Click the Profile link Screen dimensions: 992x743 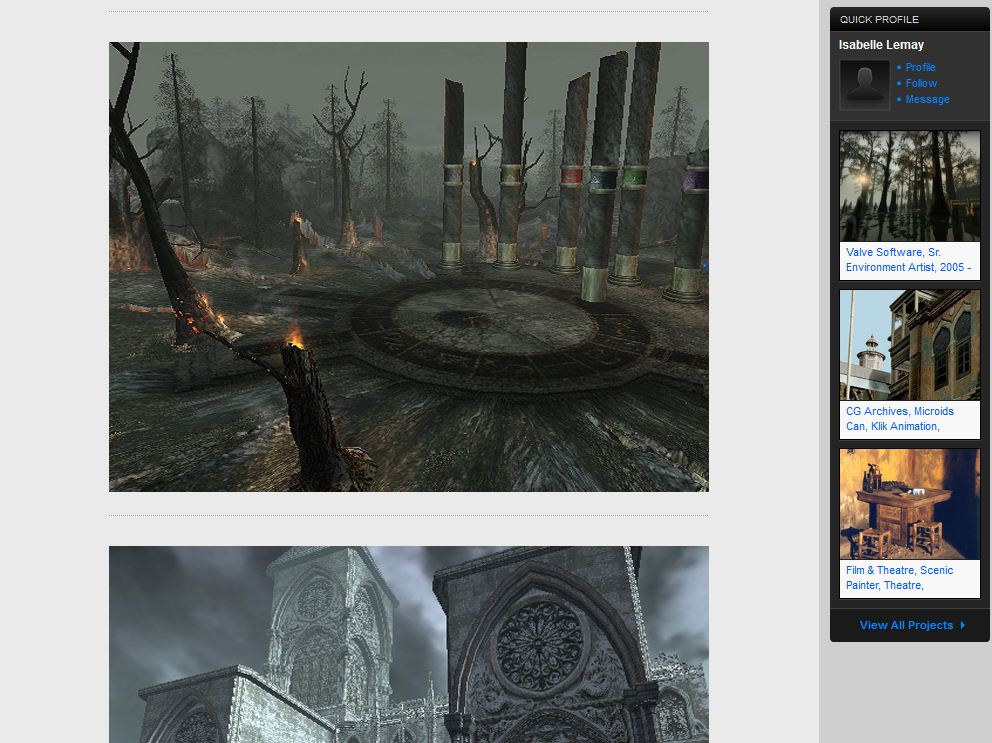[x=920, y=67]
